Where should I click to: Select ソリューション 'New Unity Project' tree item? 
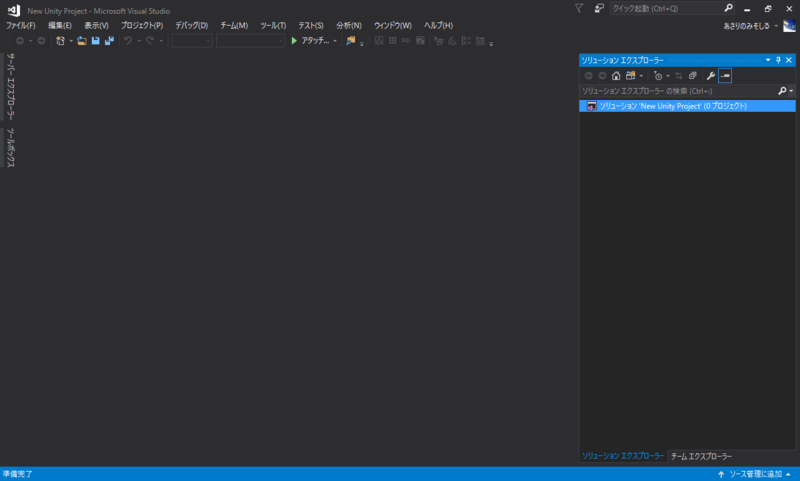[687, 106]
